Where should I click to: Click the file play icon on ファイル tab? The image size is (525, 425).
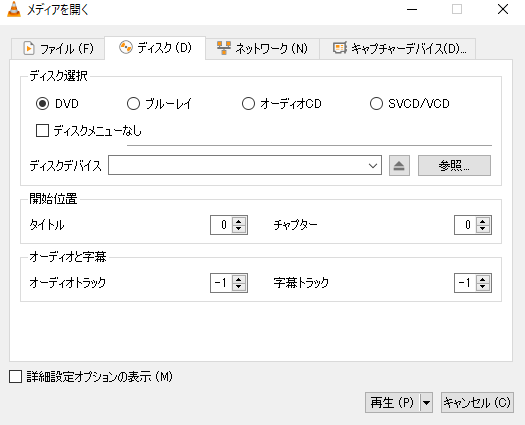click(x=29, y=49)
